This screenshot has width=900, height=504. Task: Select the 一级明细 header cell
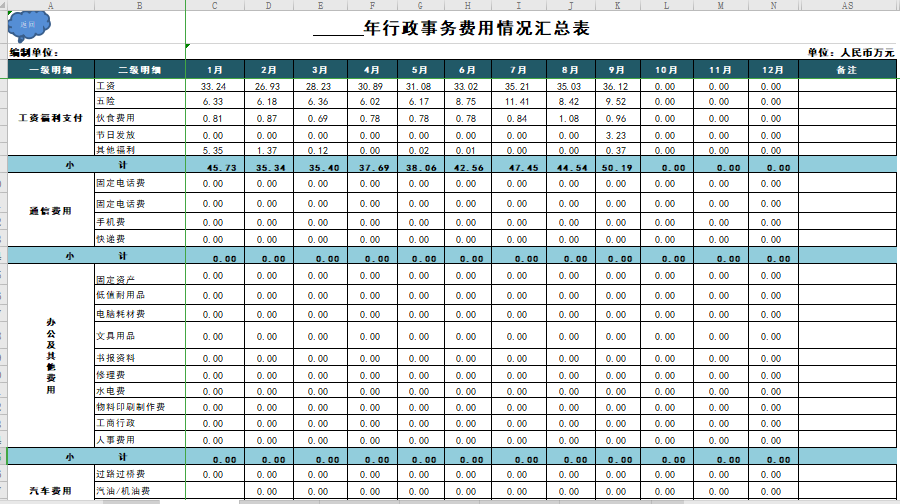click(51, 69)
